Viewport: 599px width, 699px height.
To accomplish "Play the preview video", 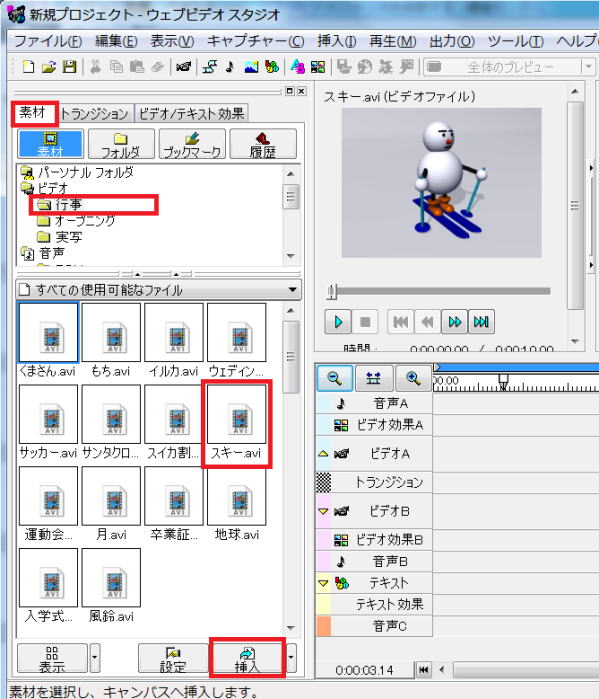I will (338, 322).
